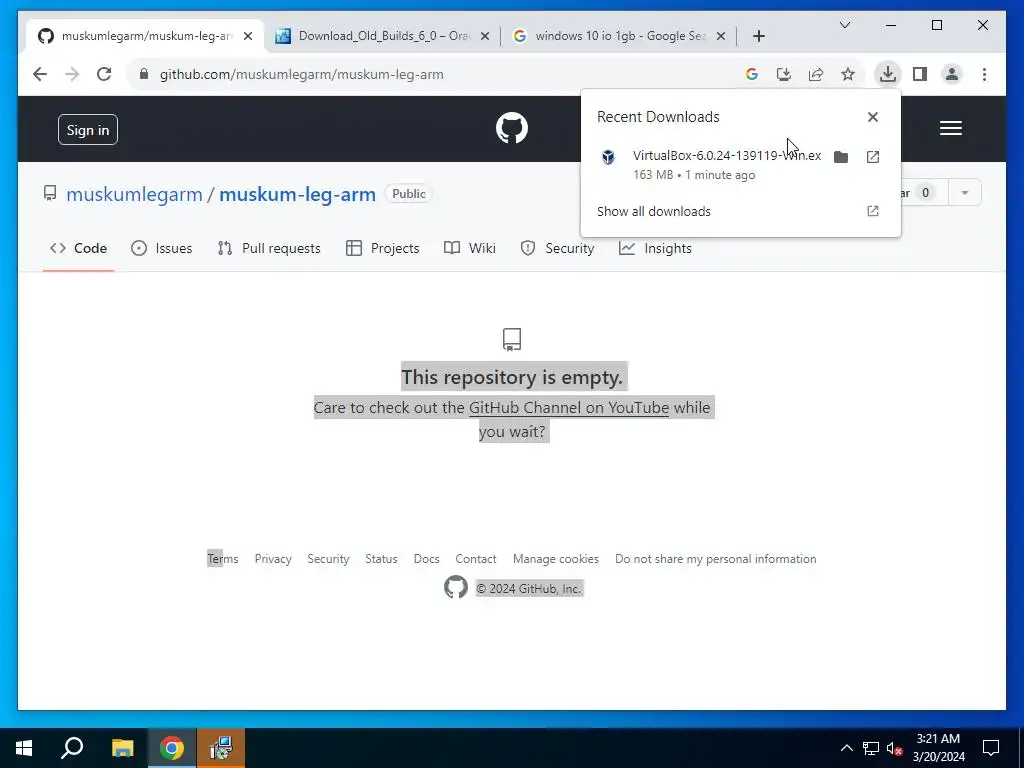This screenshot has height=768, width=1024.
Task: Click the Chrome downloads toolbar icon
Action: point(887,74)
